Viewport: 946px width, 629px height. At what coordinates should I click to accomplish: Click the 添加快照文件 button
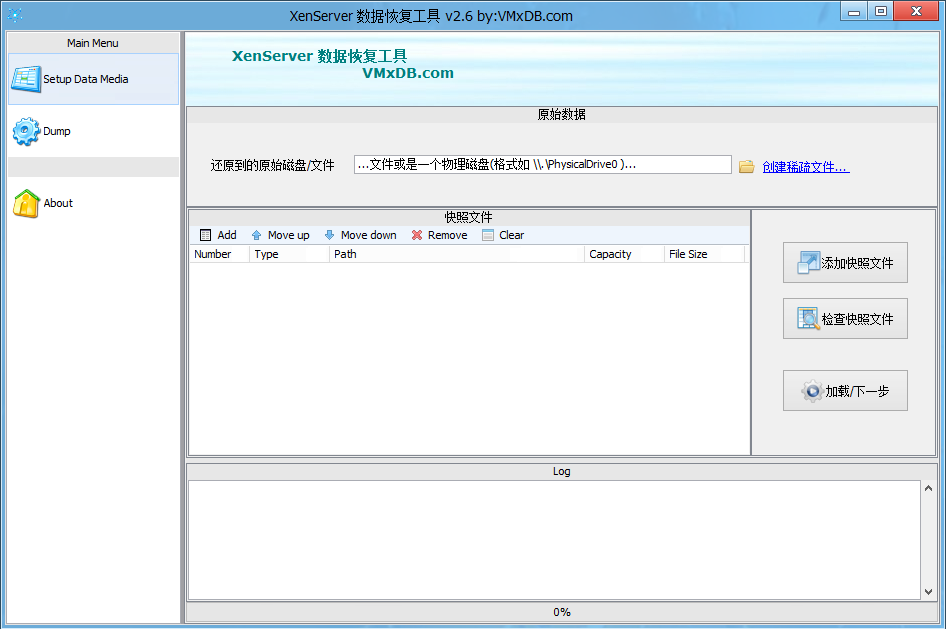tap(845, 263)
